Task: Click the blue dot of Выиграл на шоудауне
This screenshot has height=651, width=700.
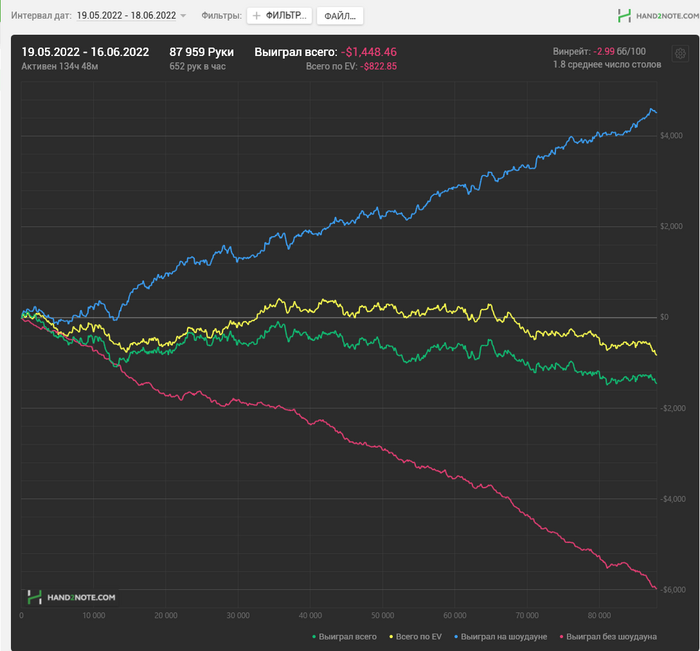Action: click(x=456, y=637)
